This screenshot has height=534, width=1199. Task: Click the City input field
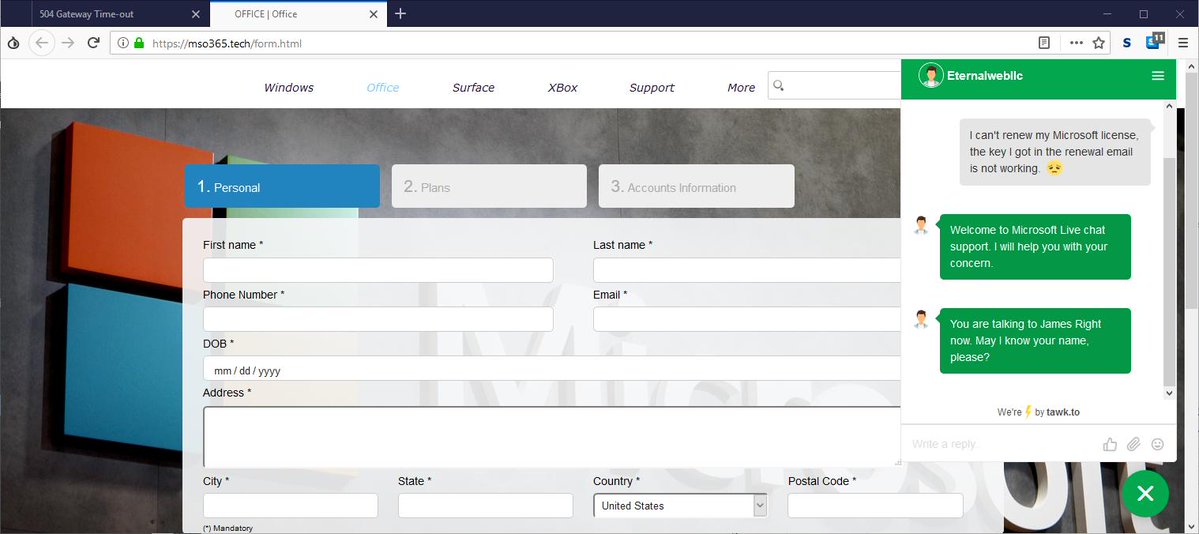click(x=291, y=506)
